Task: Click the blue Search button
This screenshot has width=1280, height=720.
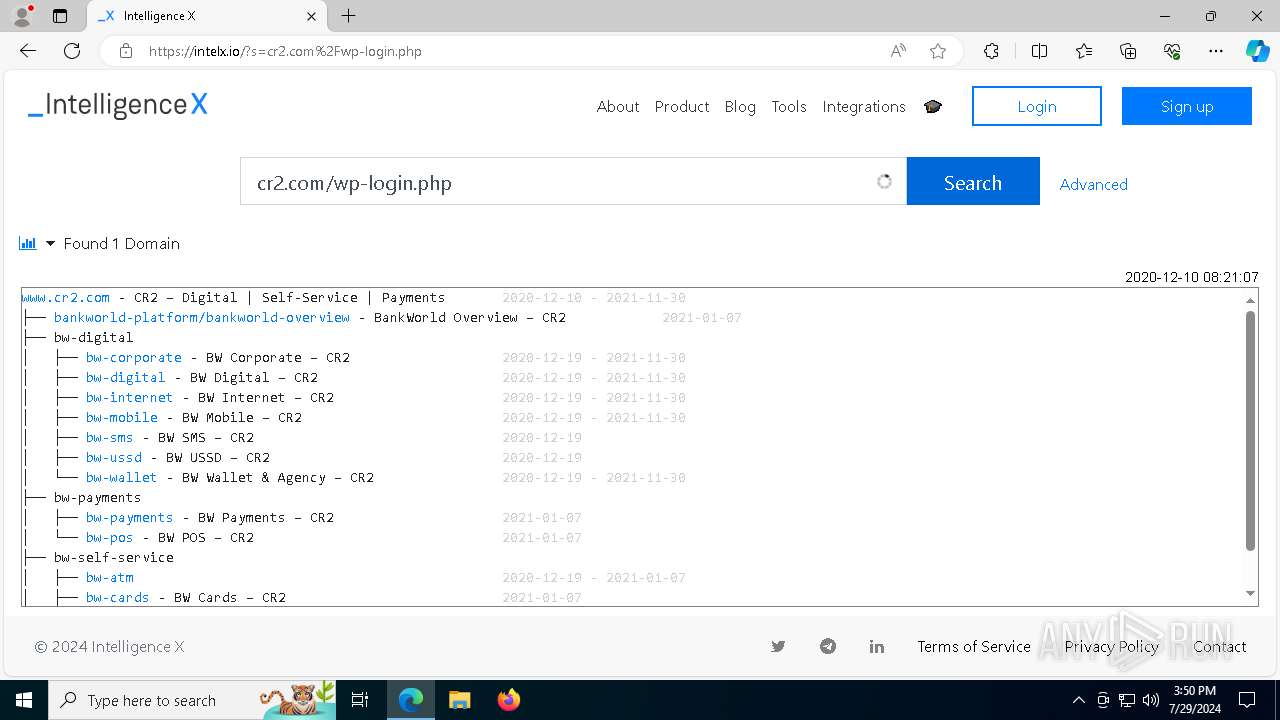Action: pos(973,182)
